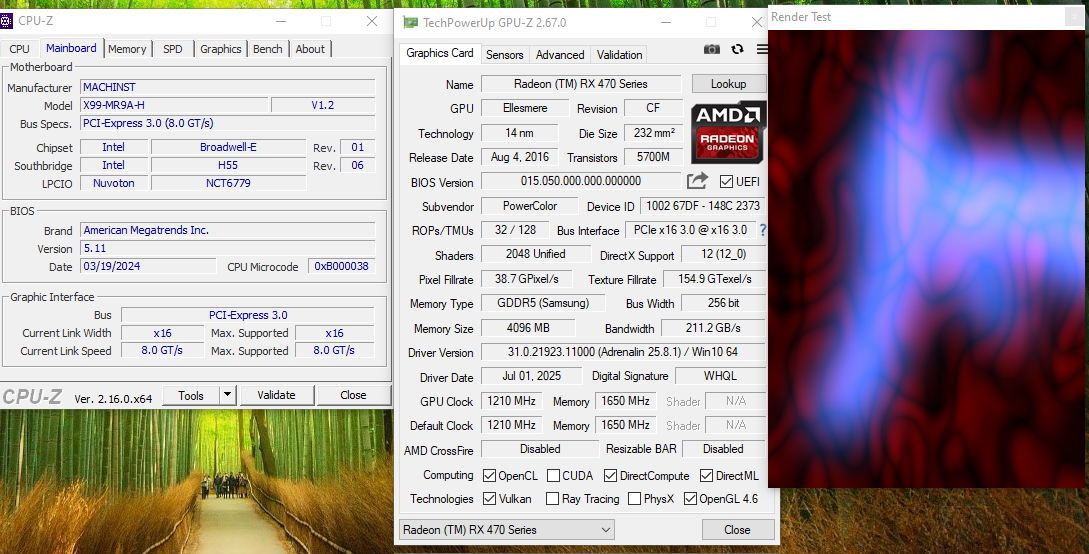Click the 4096 MB memory size value
The image size is (1089, 554).
(x=529, y=328)
